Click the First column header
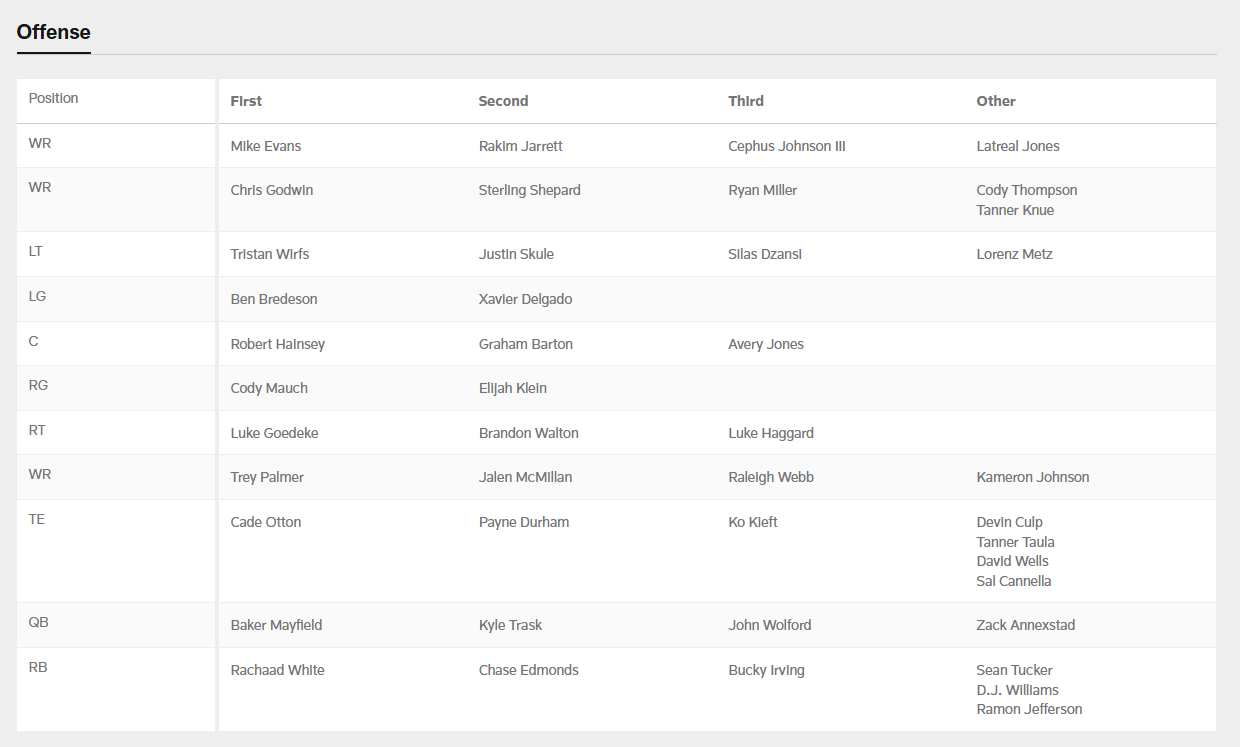This screenshot has height=747, width=1240. click(x=246, y=101)
